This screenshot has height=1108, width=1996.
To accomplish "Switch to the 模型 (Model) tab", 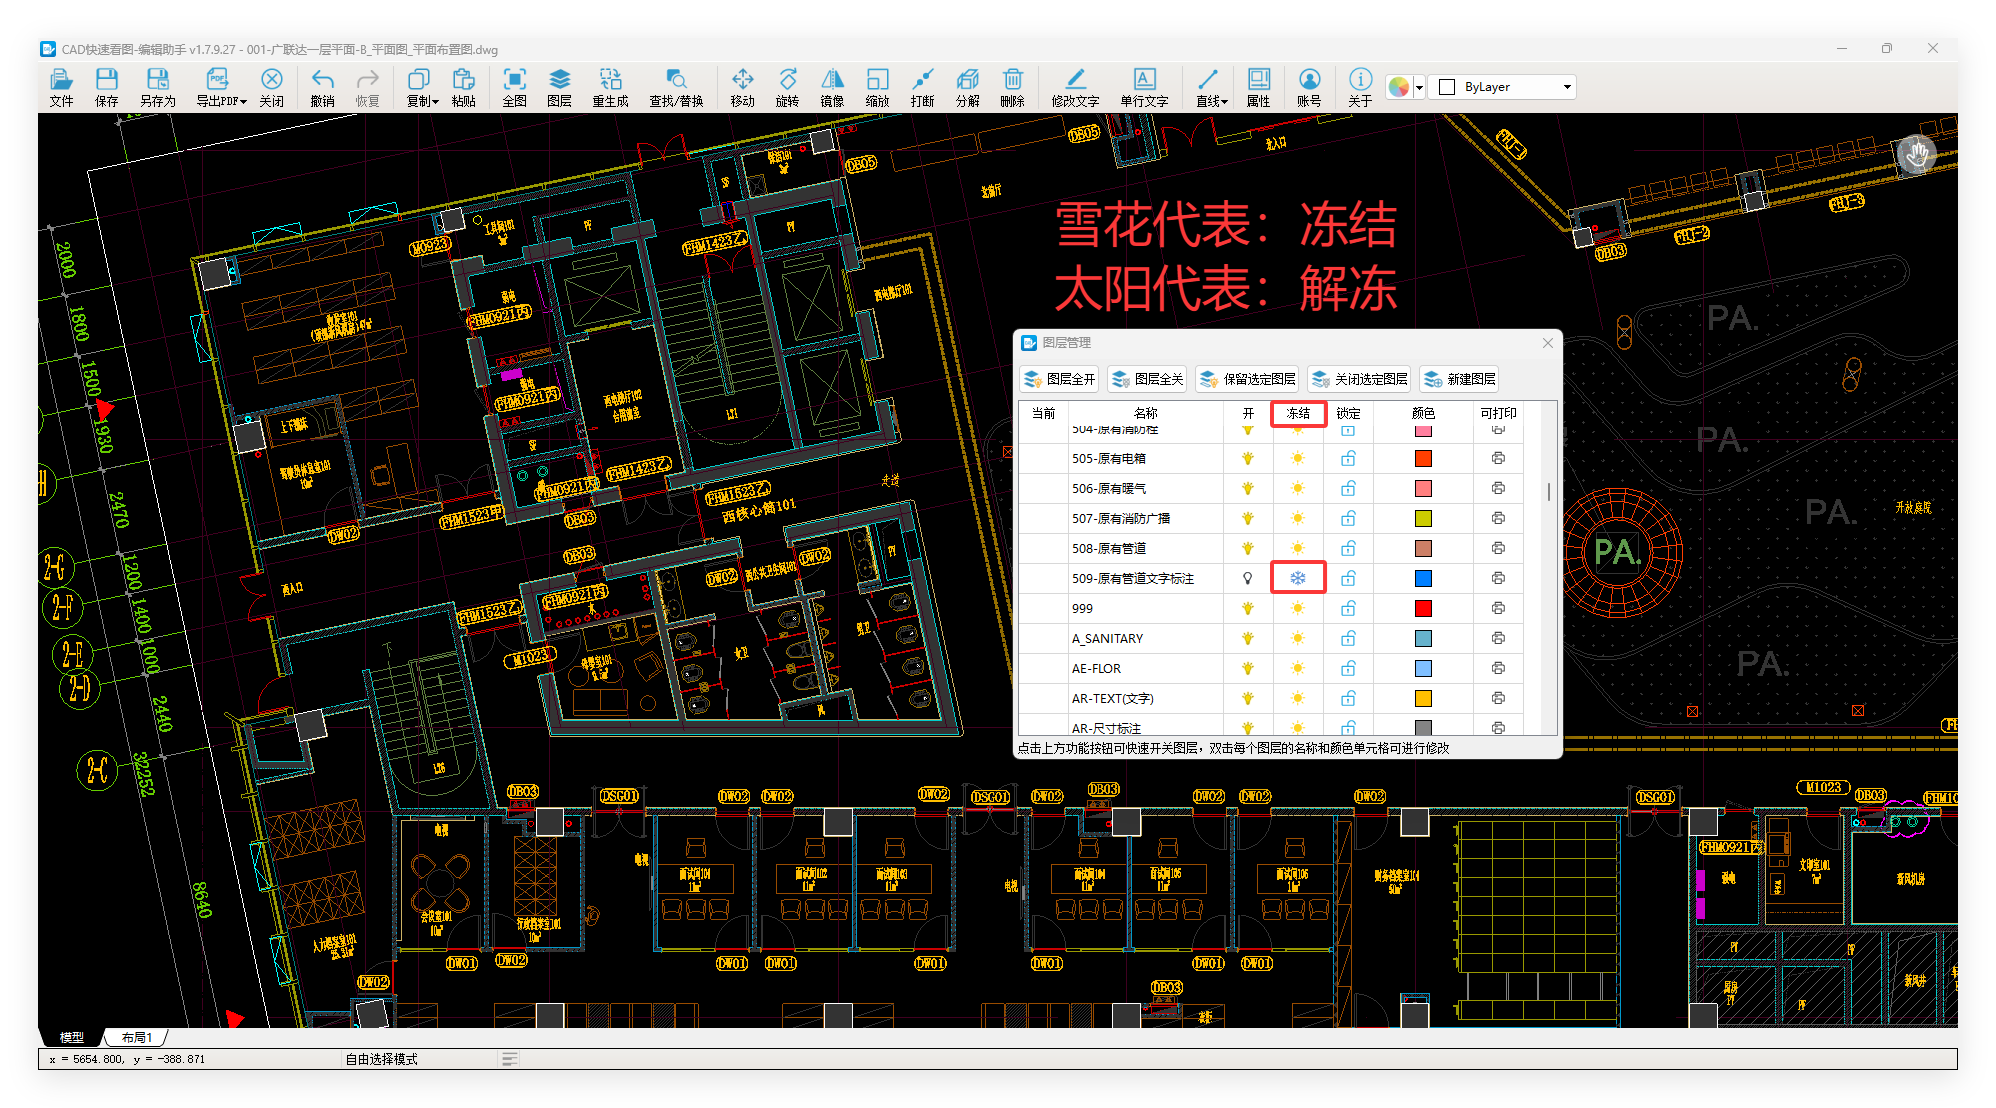I will 72,1037.
